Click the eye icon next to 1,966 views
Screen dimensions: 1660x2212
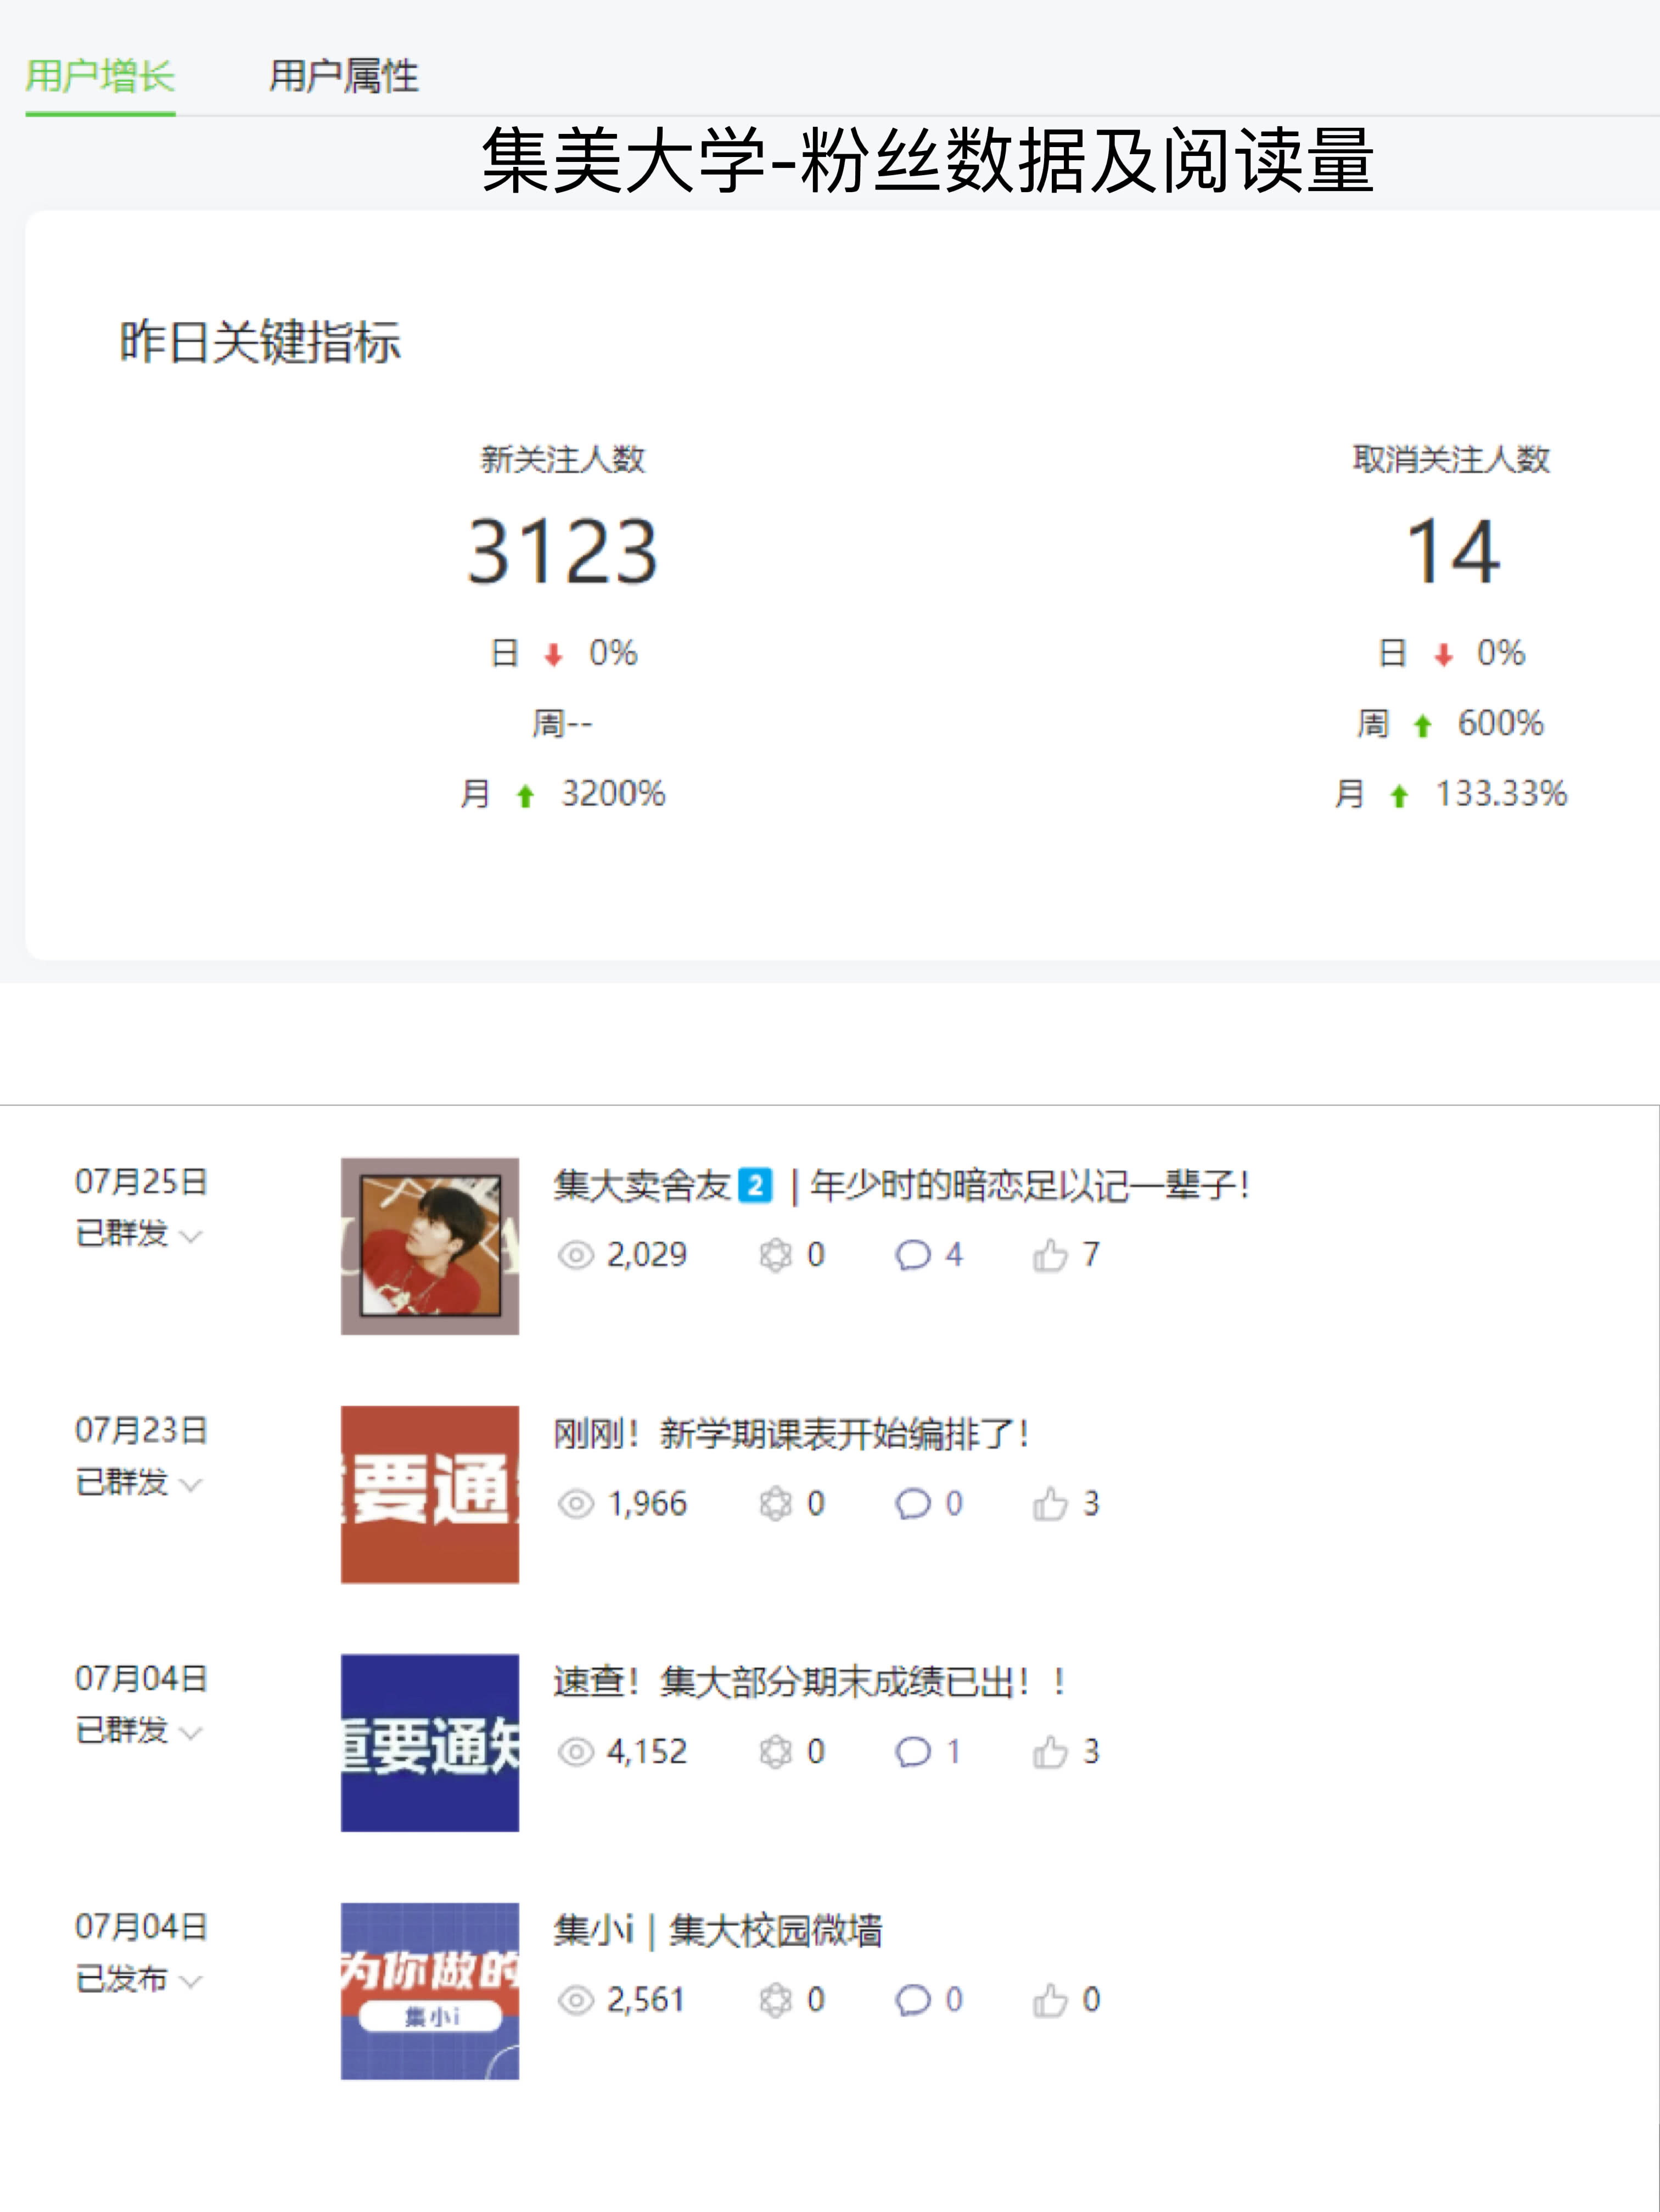coord(576,1504)
